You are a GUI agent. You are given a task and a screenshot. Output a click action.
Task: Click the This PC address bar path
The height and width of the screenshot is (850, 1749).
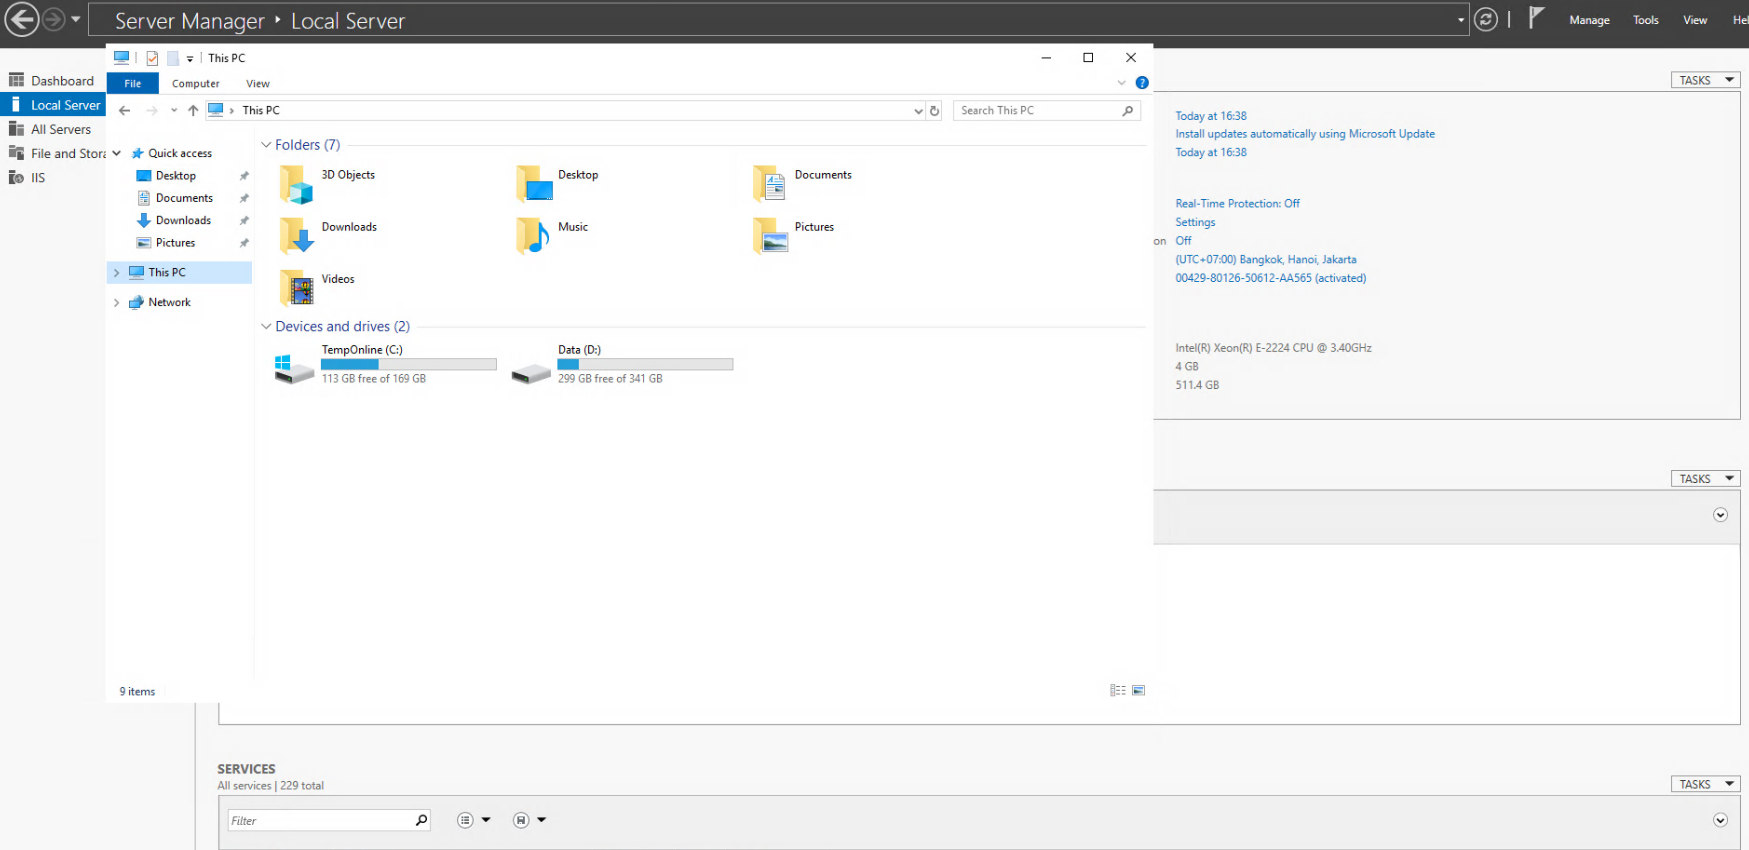pyautogui.click(x=260, y=111)
